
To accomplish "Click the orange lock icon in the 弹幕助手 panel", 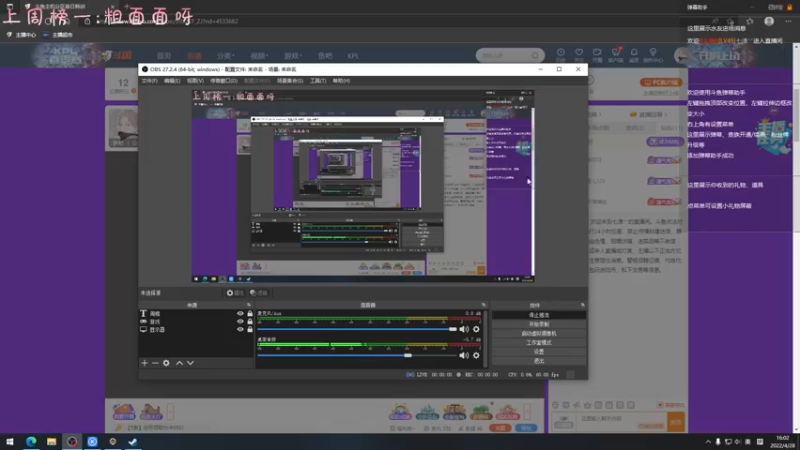I will click(790, 7).
